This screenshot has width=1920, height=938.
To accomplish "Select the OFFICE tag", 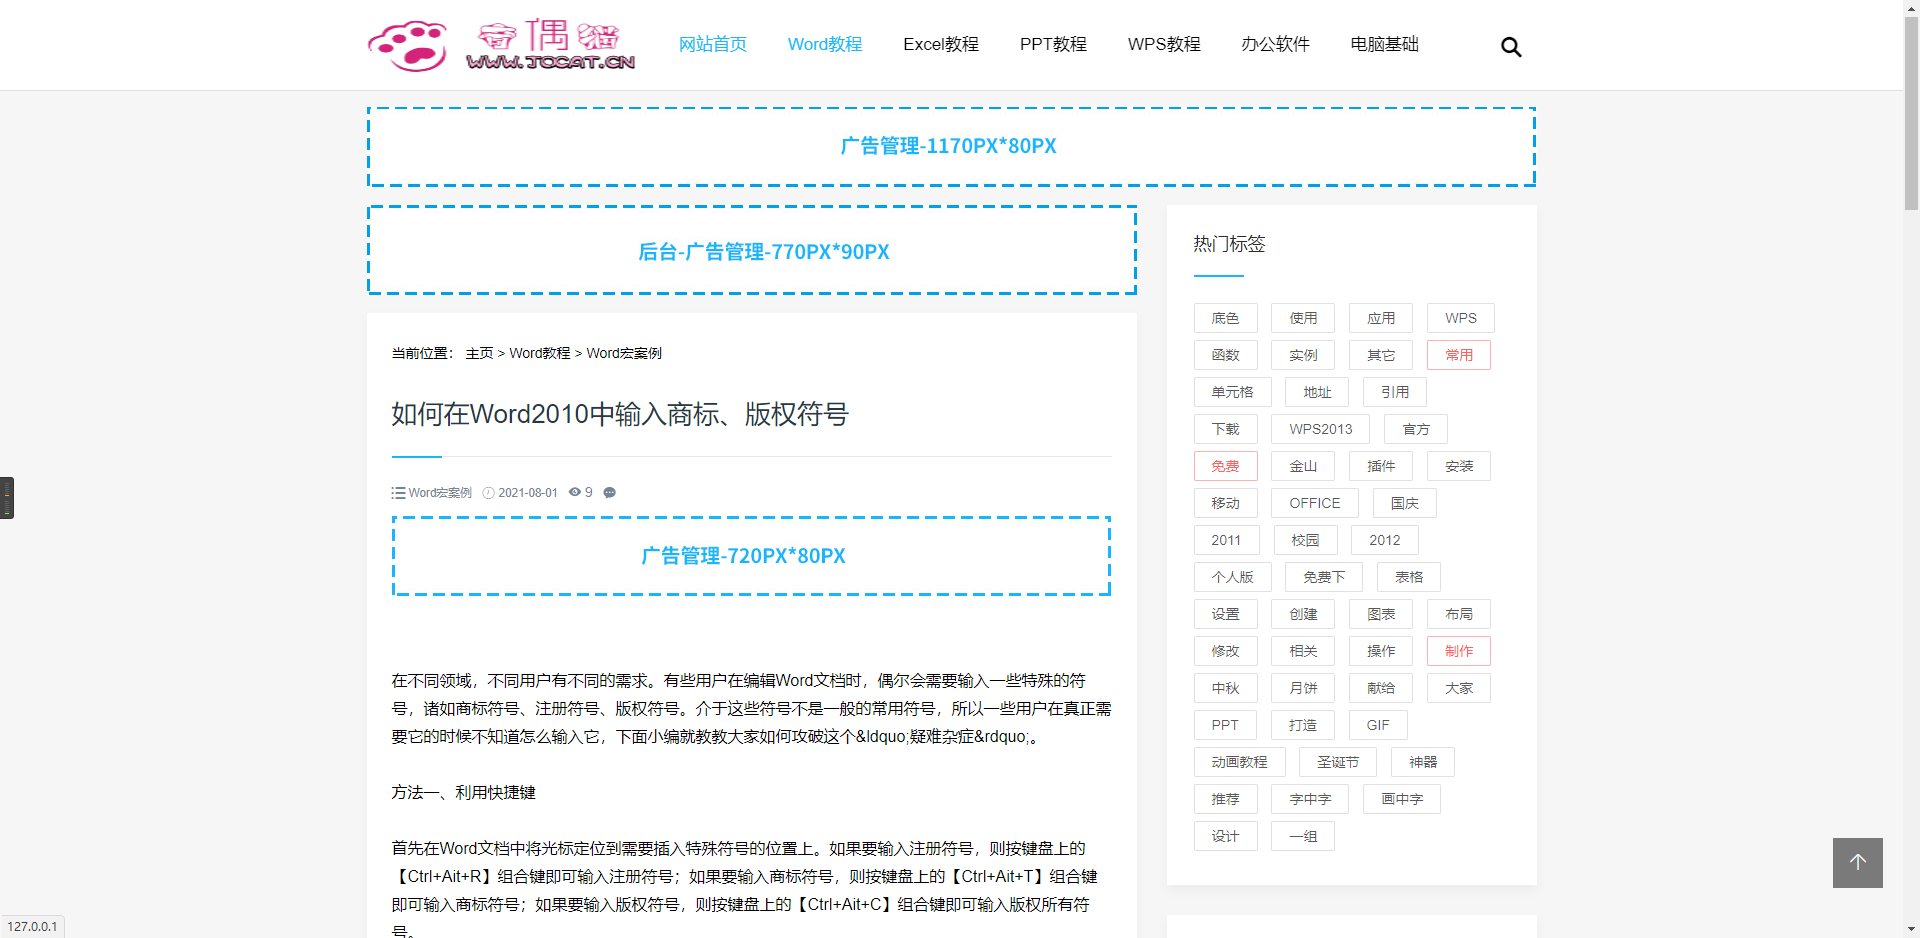I will pyautogui.click(x=1315, y=503).
